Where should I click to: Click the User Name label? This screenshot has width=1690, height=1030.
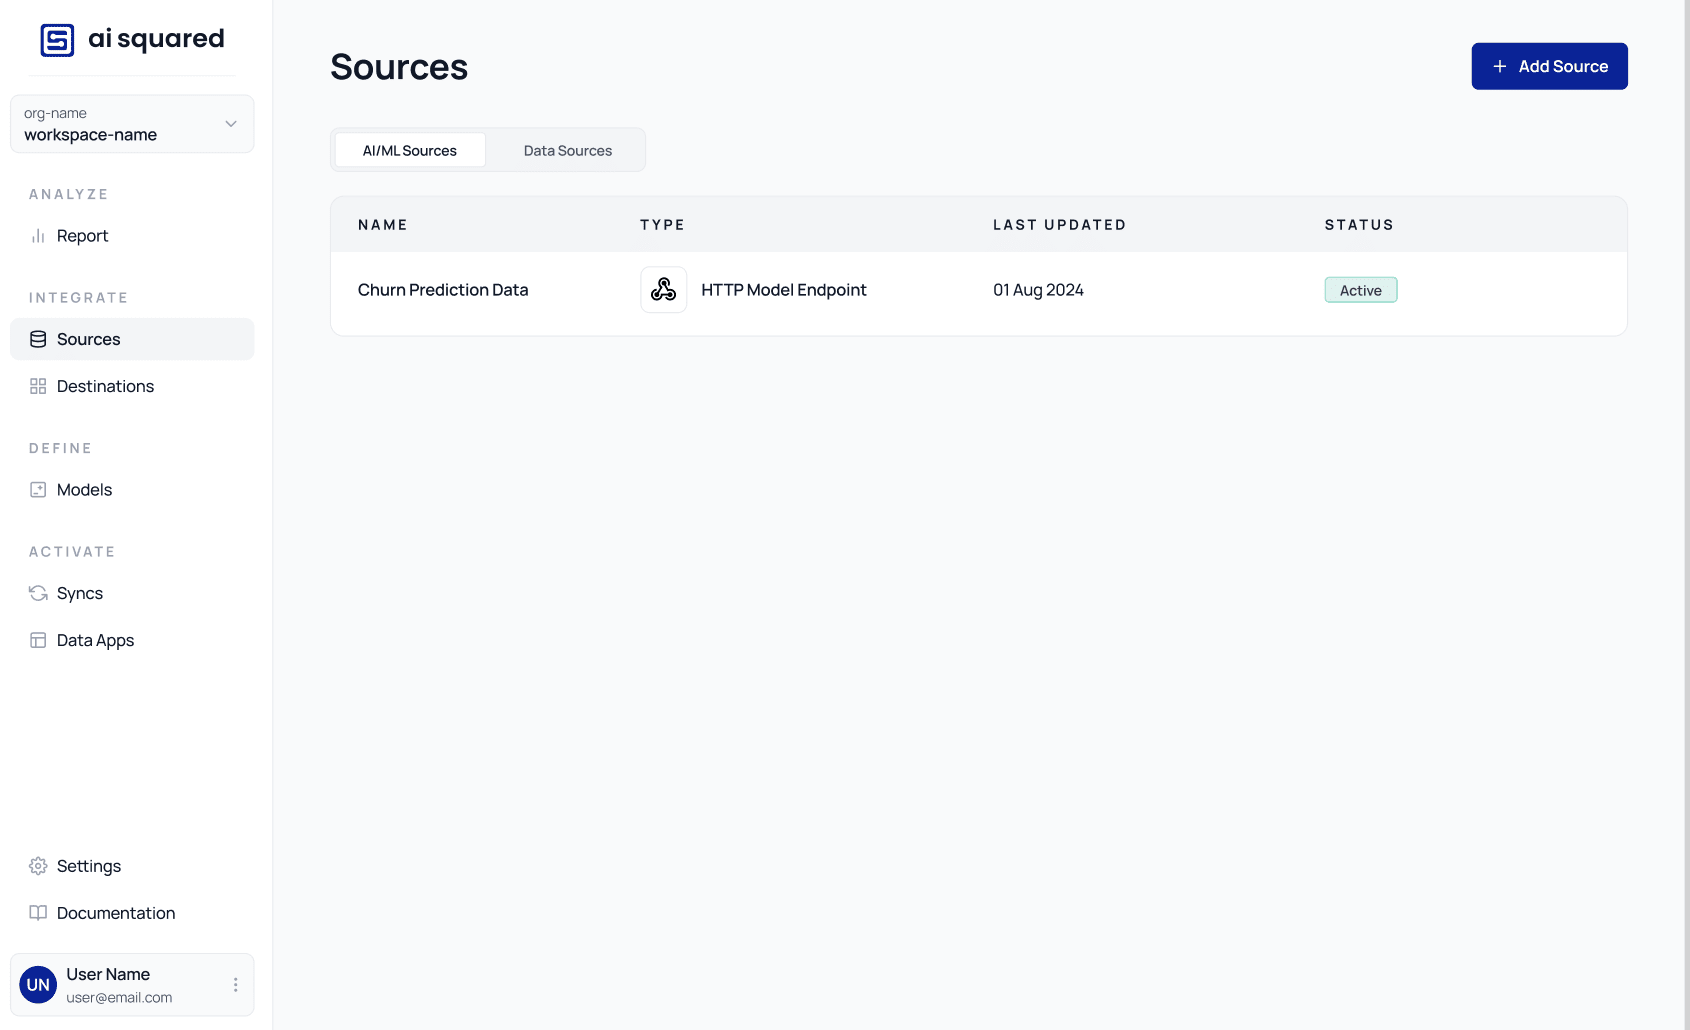point(108,974)
